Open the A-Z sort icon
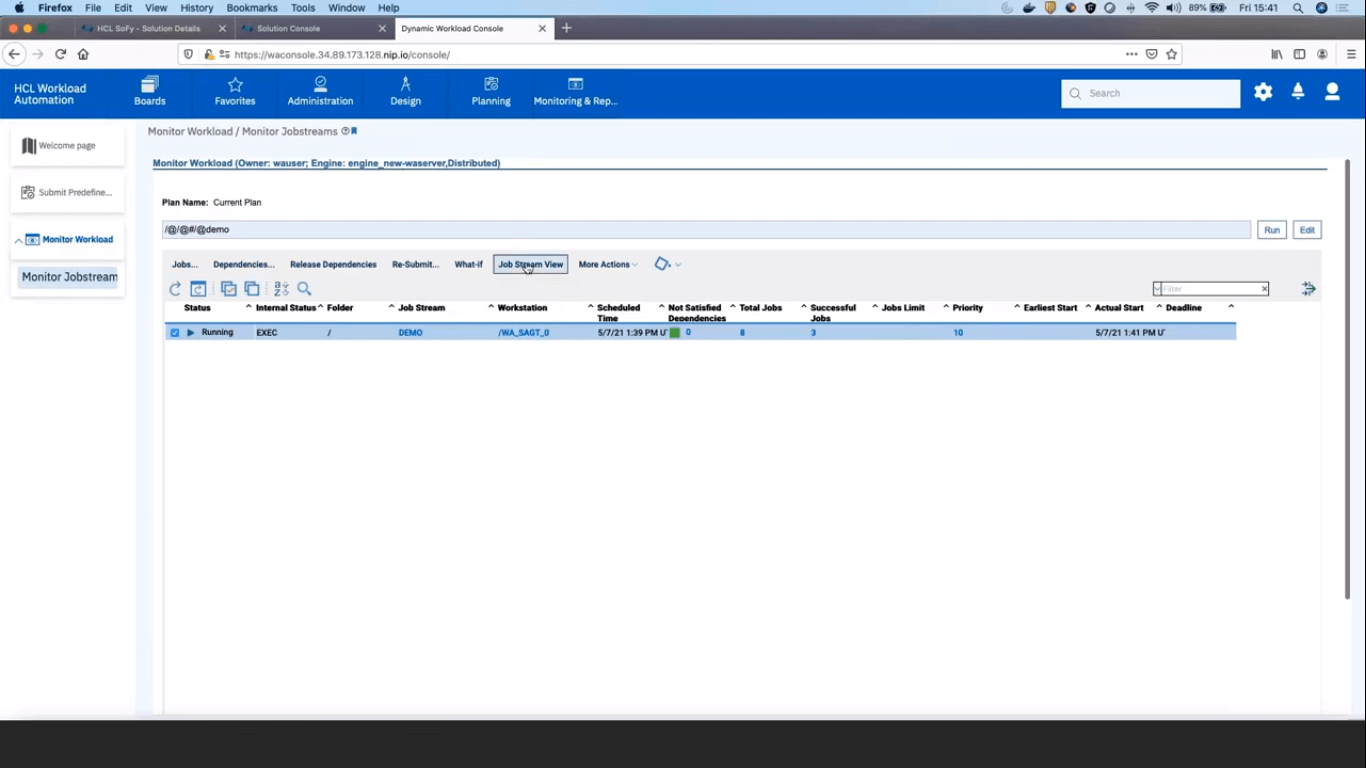 coord(281,289)
